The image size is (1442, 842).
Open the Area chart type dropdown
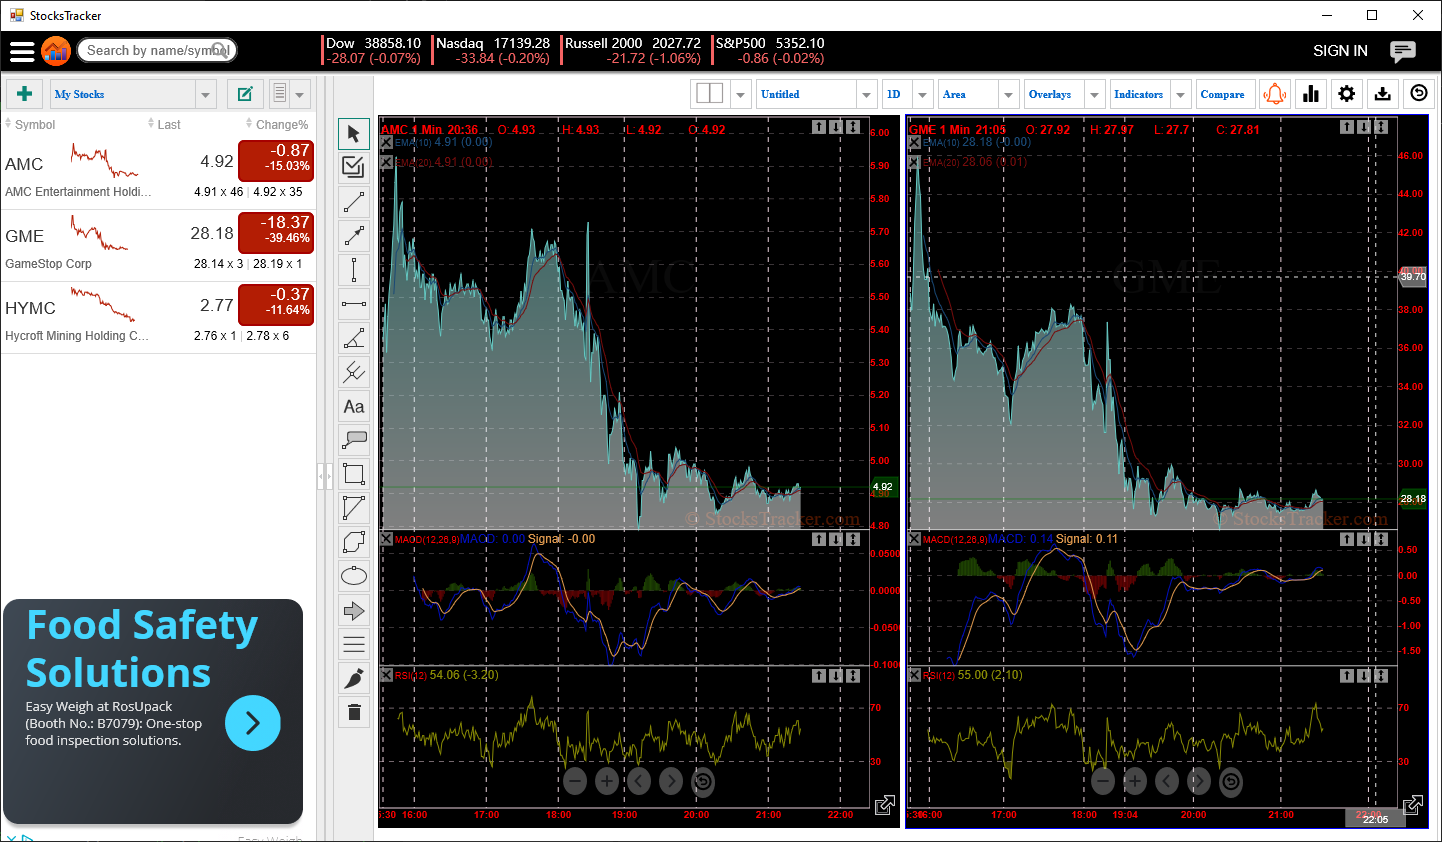click(x=1008, y=94)
